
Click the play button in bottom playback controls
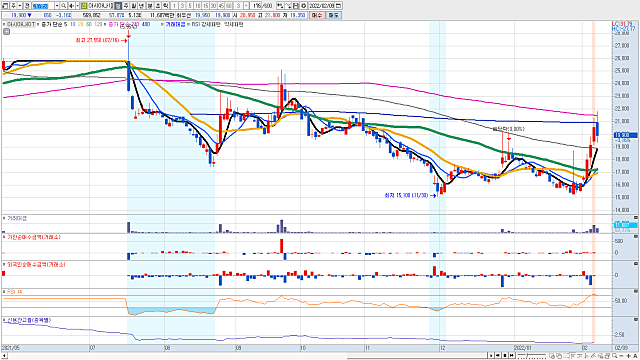491,356
